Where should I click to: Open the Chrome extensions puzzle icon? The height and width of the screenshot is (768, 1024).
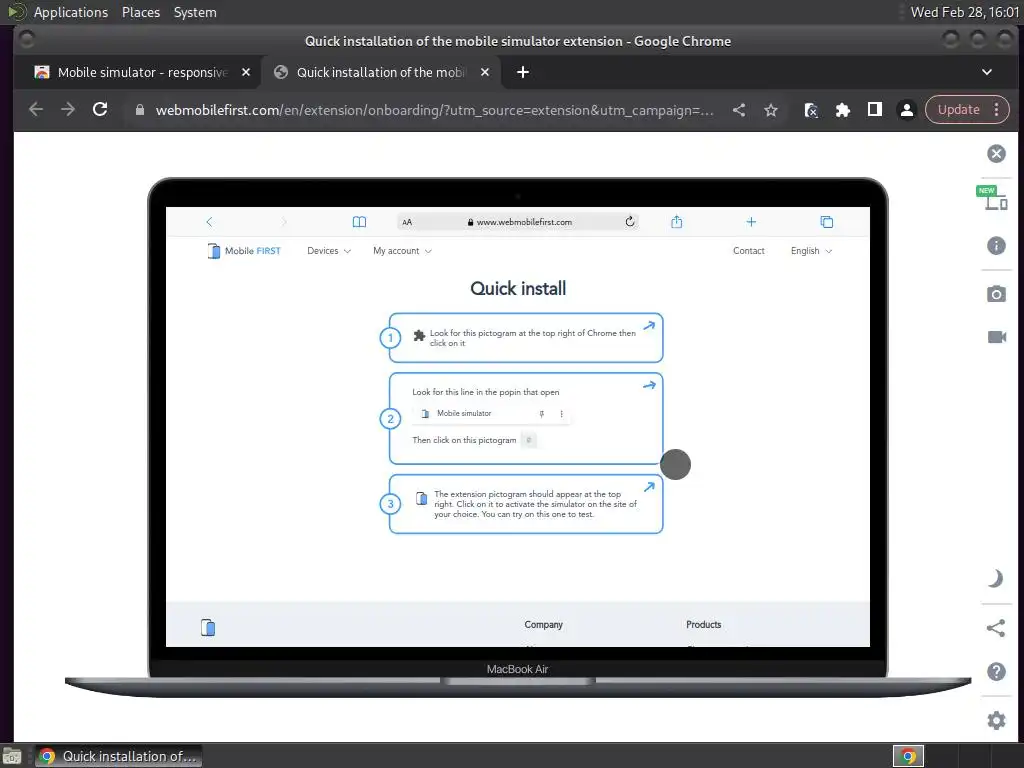tap(842, 110)
